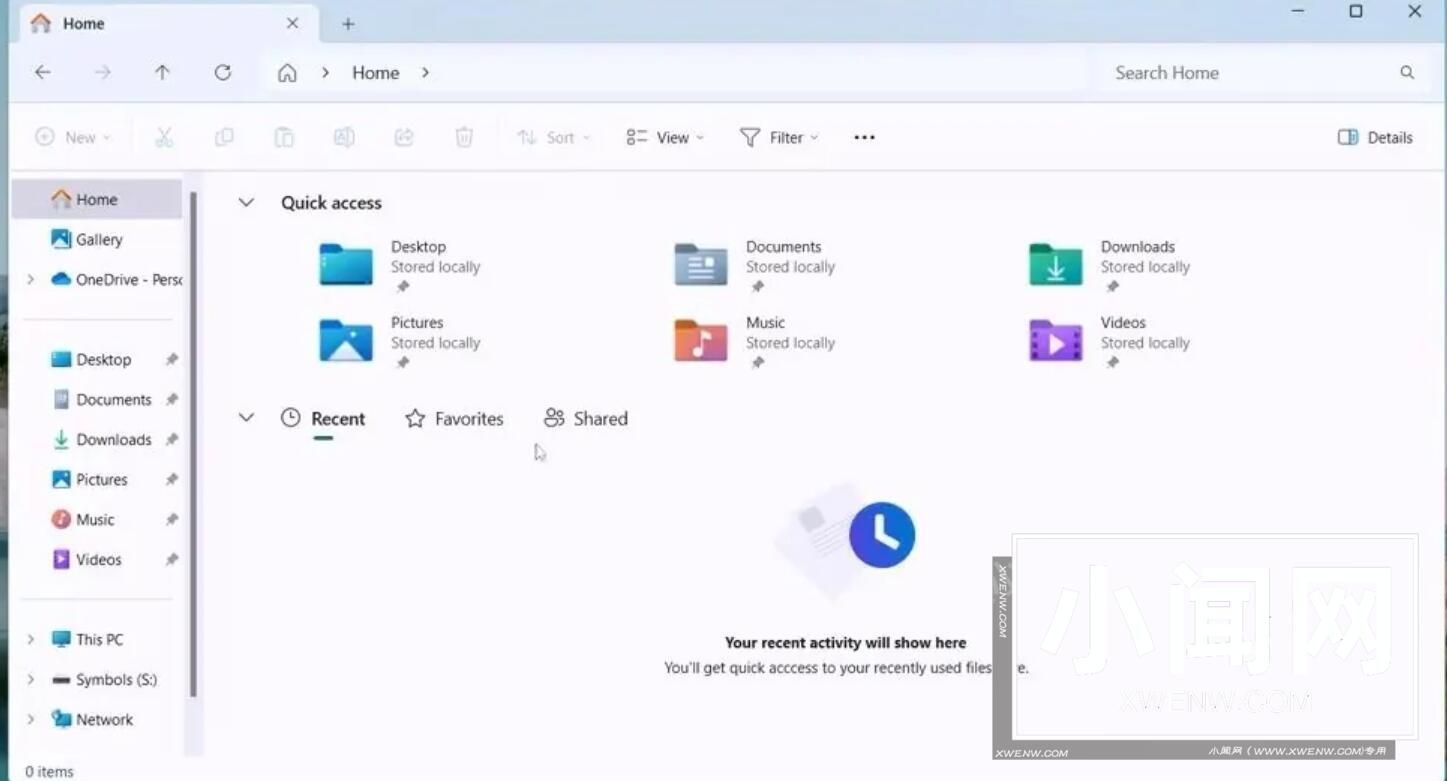
Task: Click chevron after Home in breadcrumb
Action: click(x=425, y=73)
